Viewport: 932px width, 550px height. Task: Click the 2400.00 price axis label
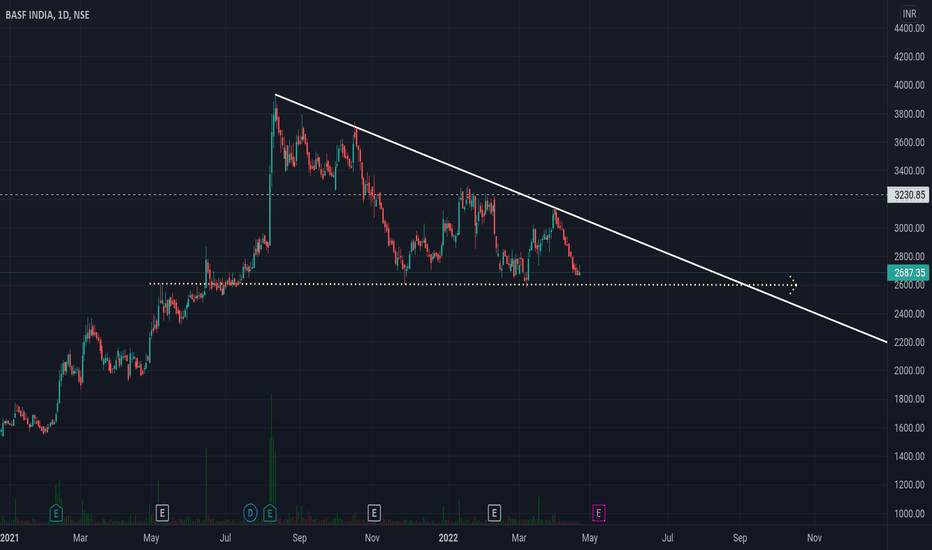point(909,313)
